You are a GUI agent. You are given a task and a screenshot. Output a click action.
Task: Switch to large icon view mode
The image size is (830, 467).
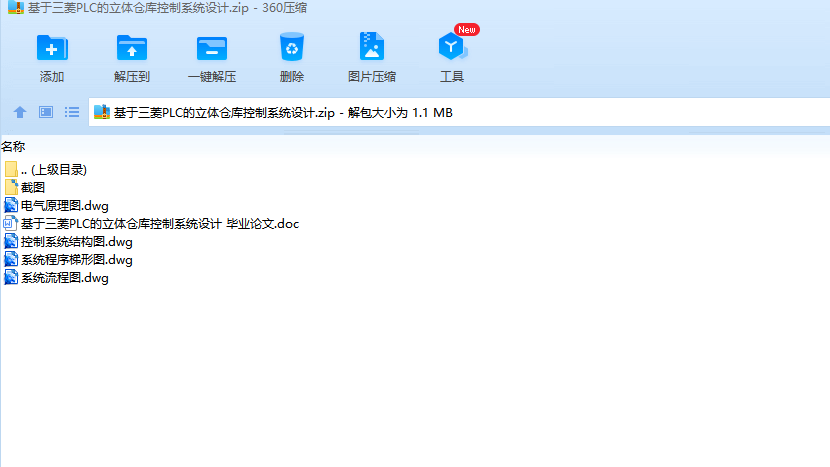pos(46,112)
